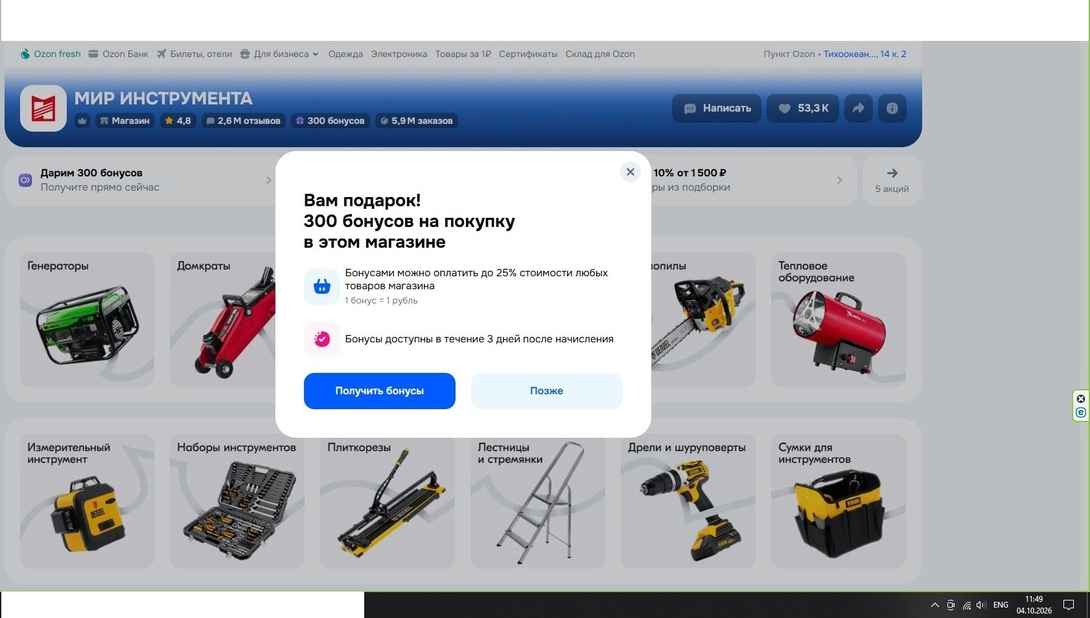Viewport: 1090px width, 618px height.
Task: Open Сумки для инструментов category
Action: [838, 501]
